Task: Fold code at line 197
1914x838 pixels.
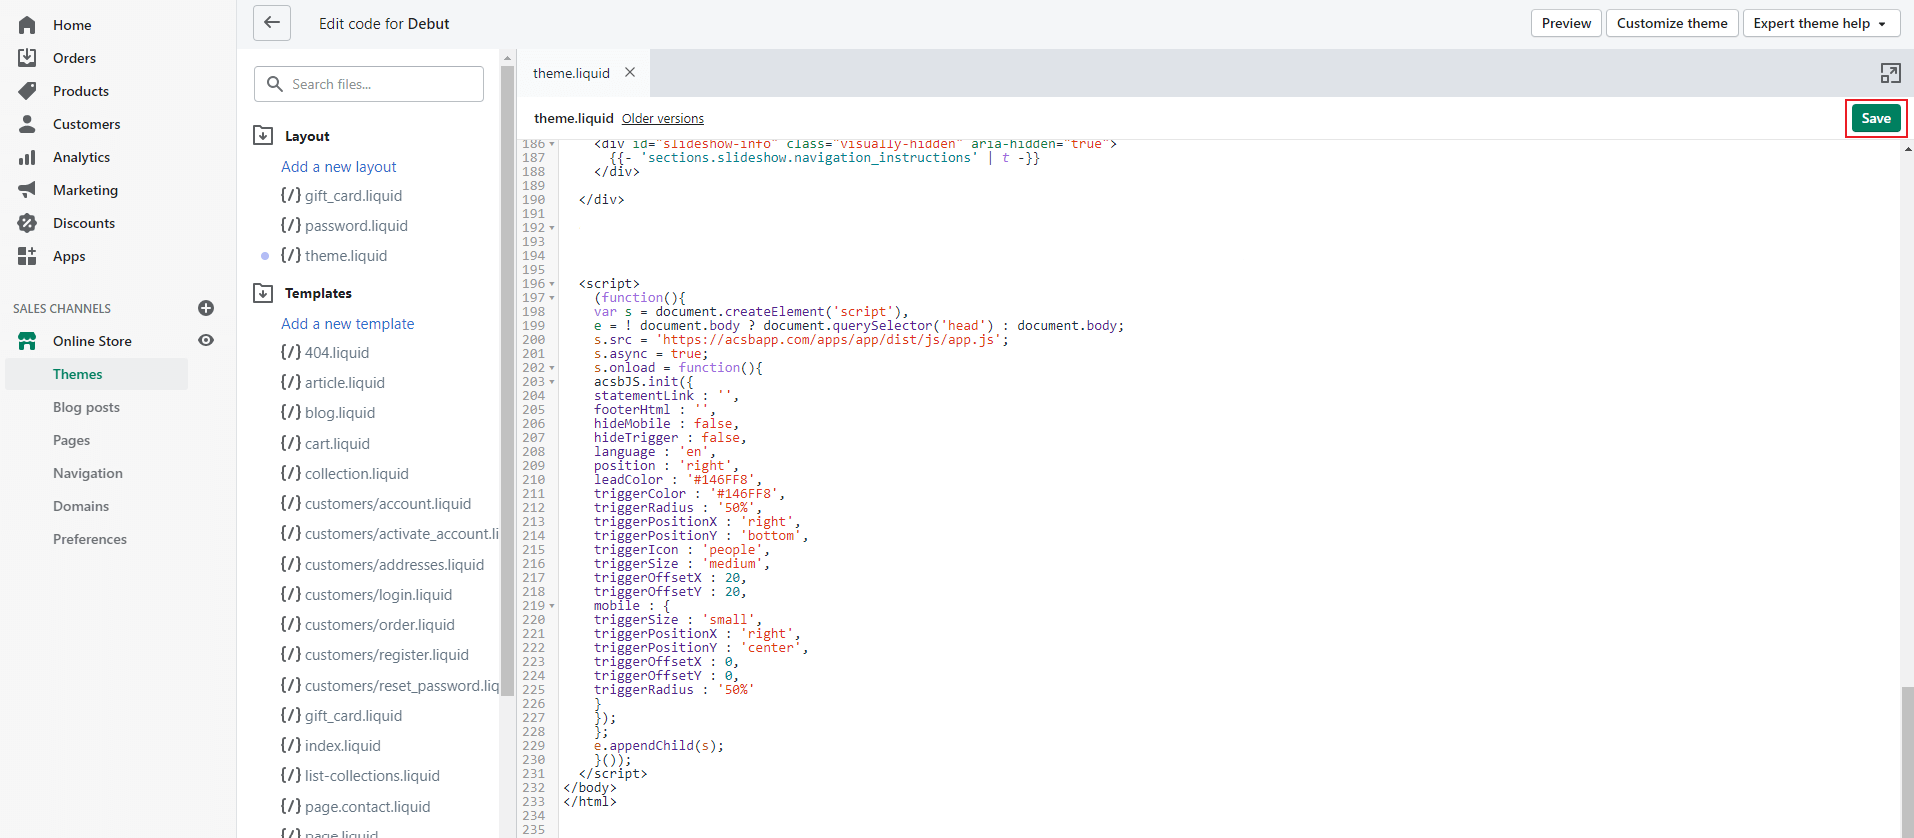Action: 552,298
